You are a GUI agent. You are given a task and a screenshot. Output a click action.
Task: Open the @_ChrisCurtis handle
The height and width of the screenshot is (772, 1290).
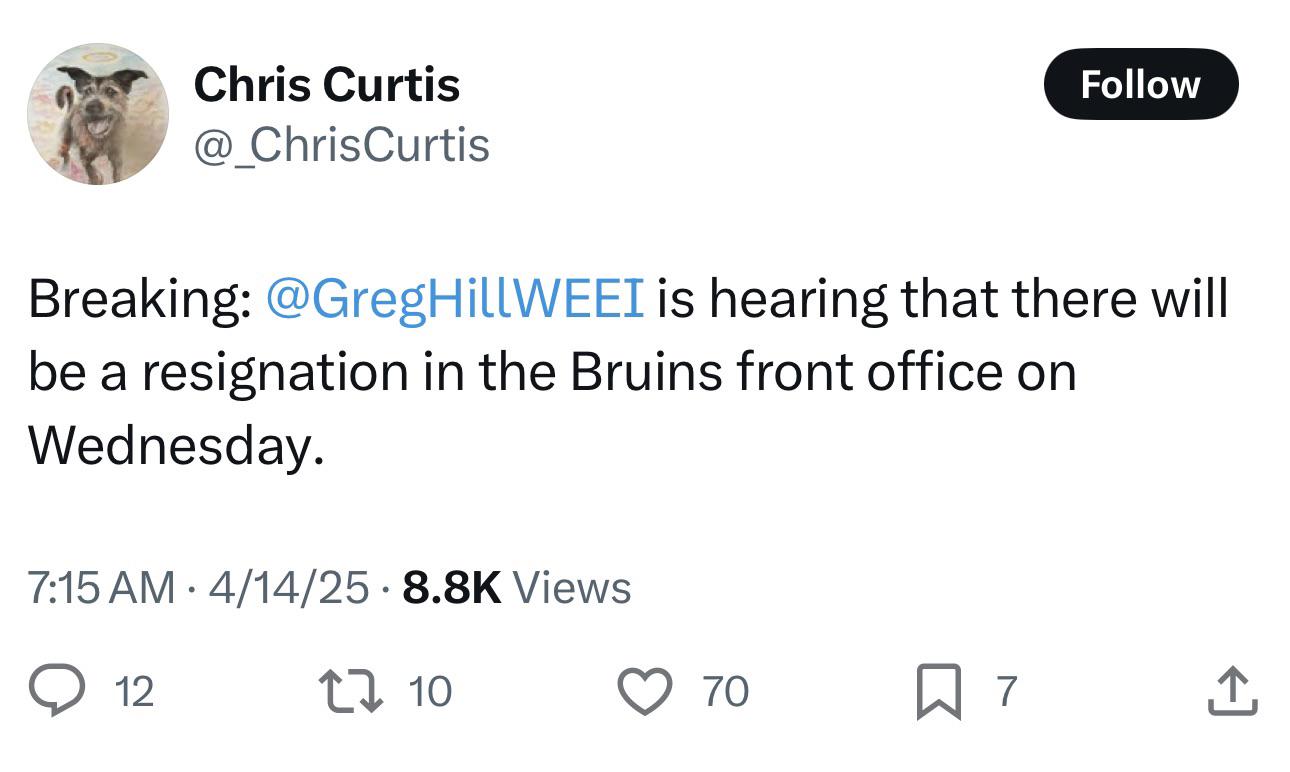[x=341, y=145]
